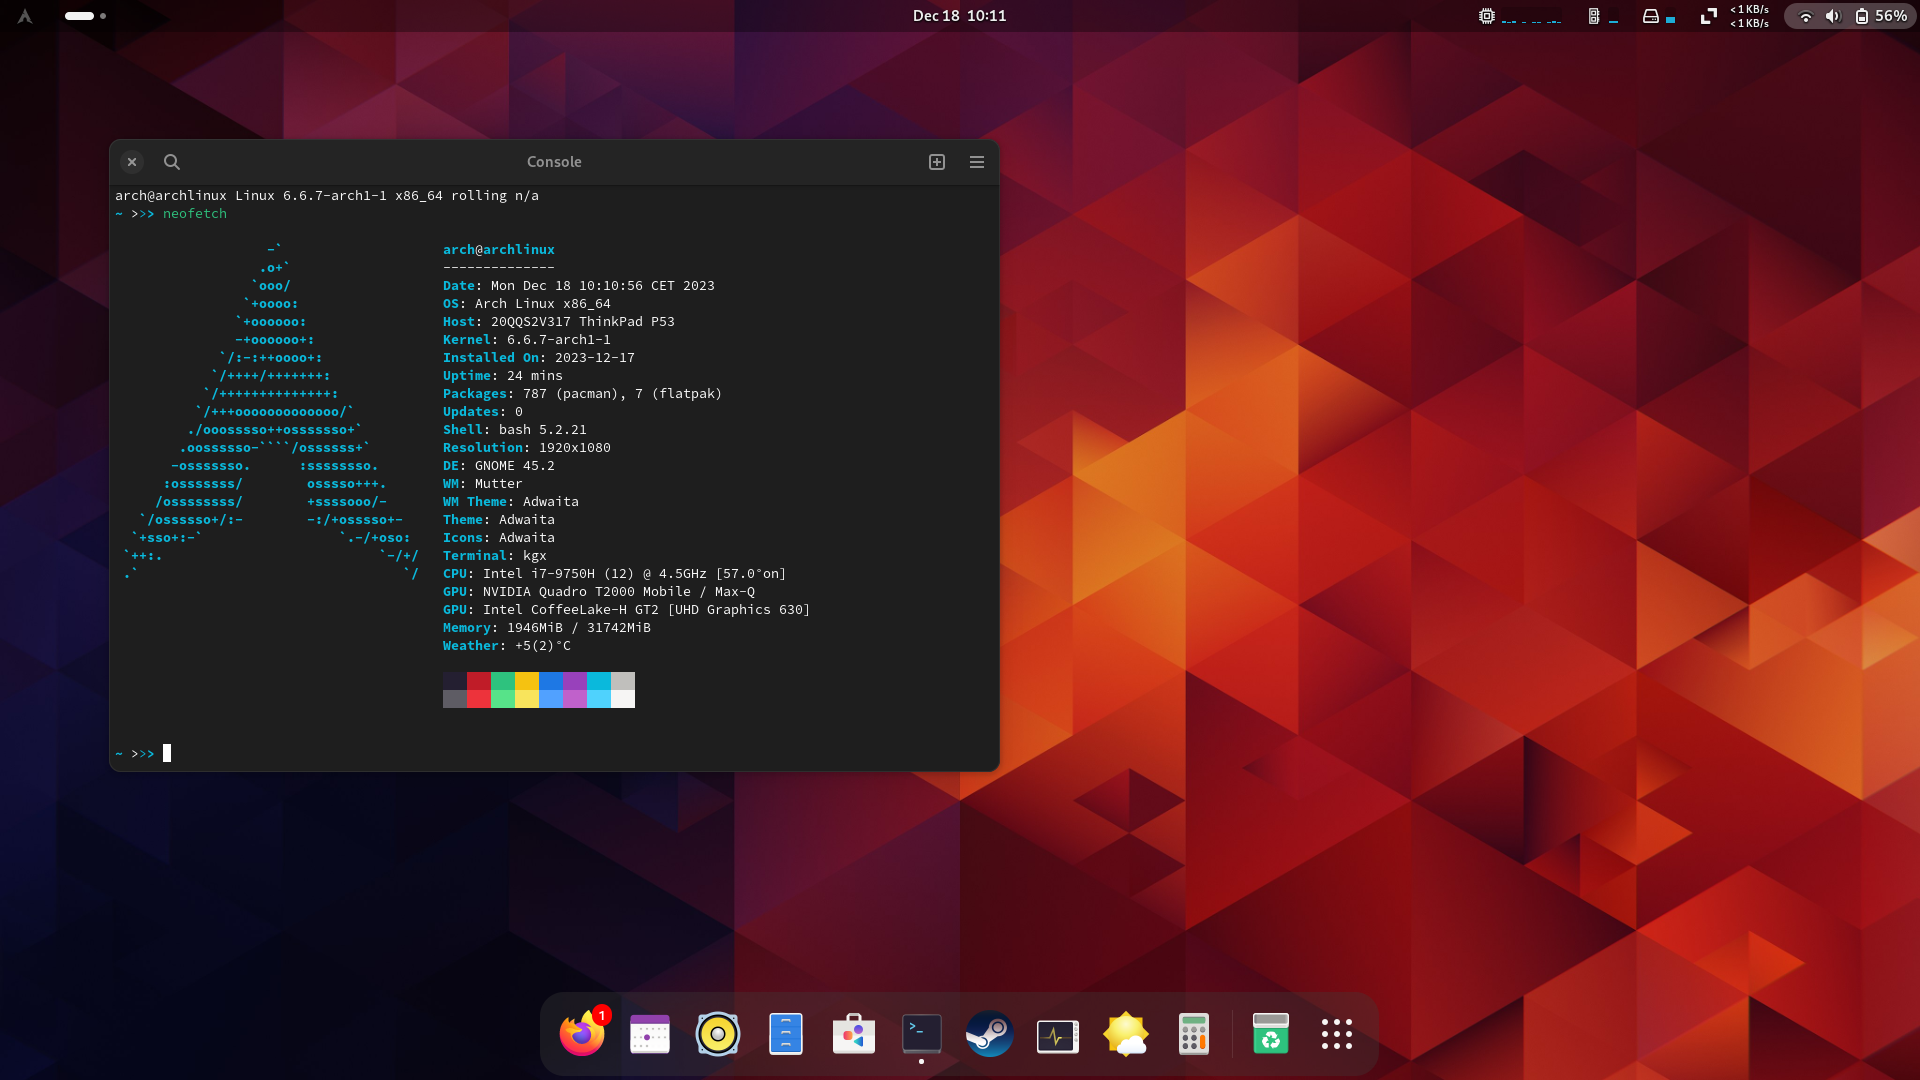Click the 'arch@archlinux' neofetch header
This screenshot has height=1080, width=1920.
(499, 250)
